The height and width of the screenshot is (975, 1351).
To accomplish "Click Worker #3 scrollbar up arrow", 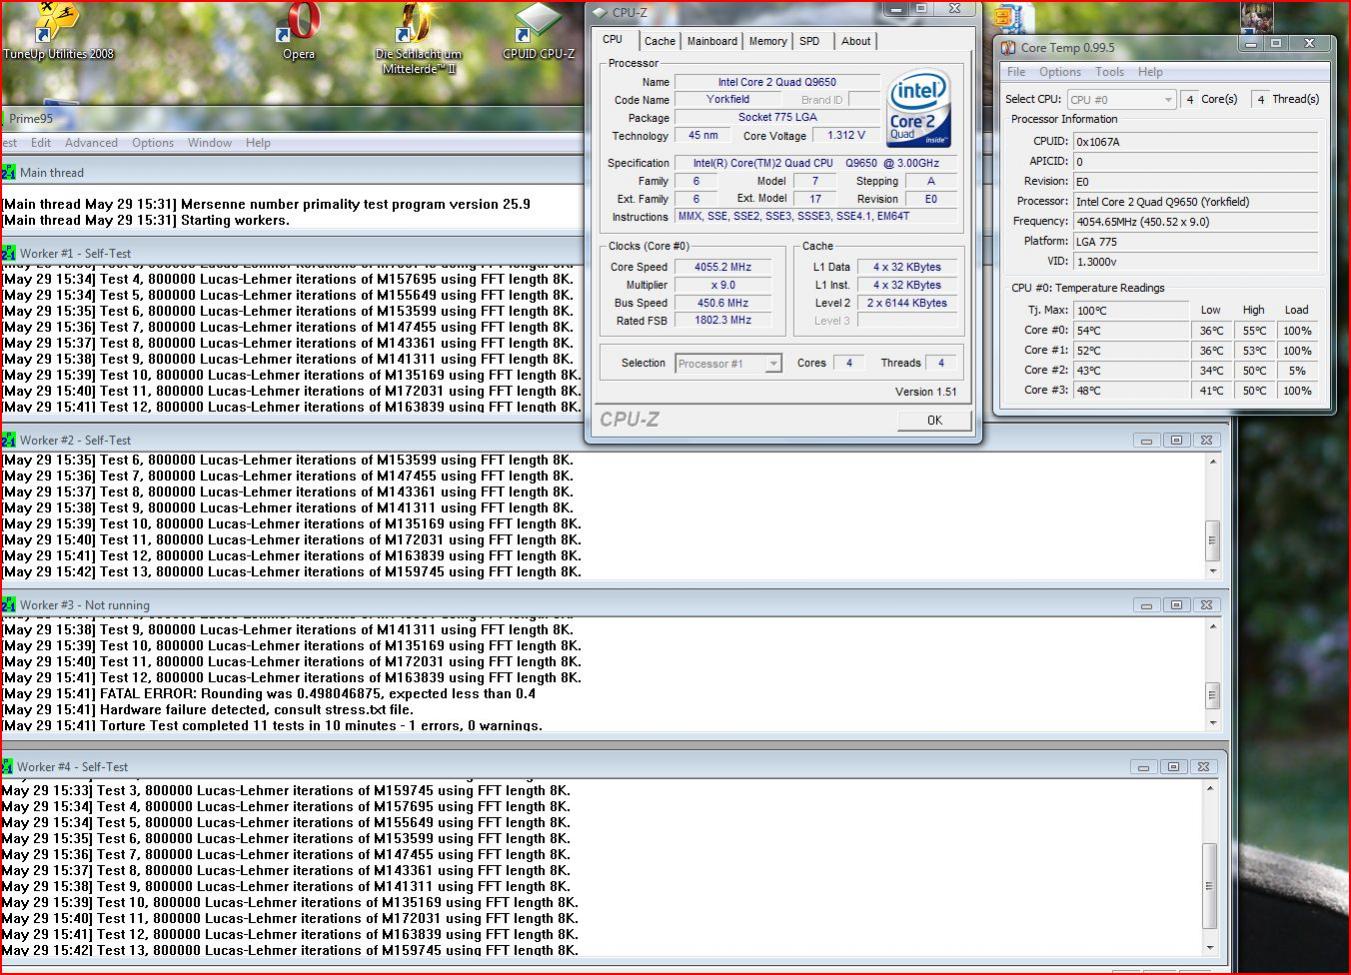I will tap(1213, 626).
